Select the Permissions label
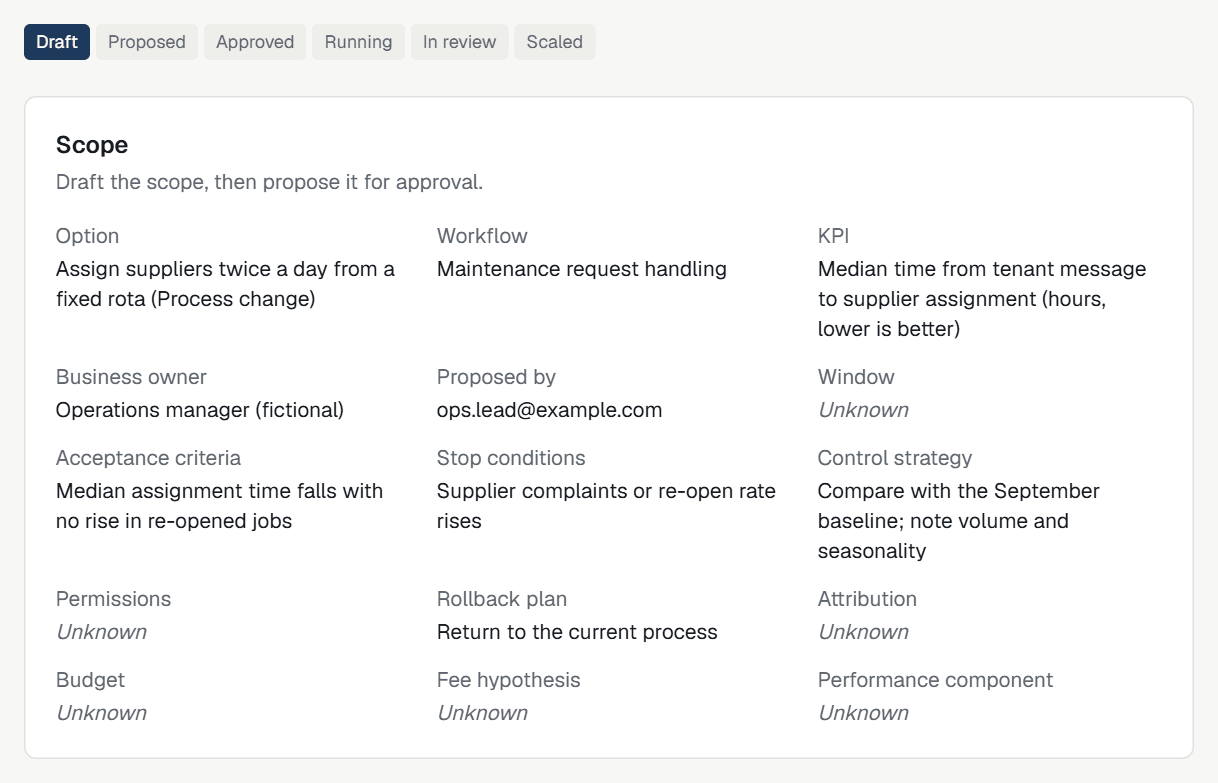The width and height of the screenshot is (1218, 783). [113, 599]
